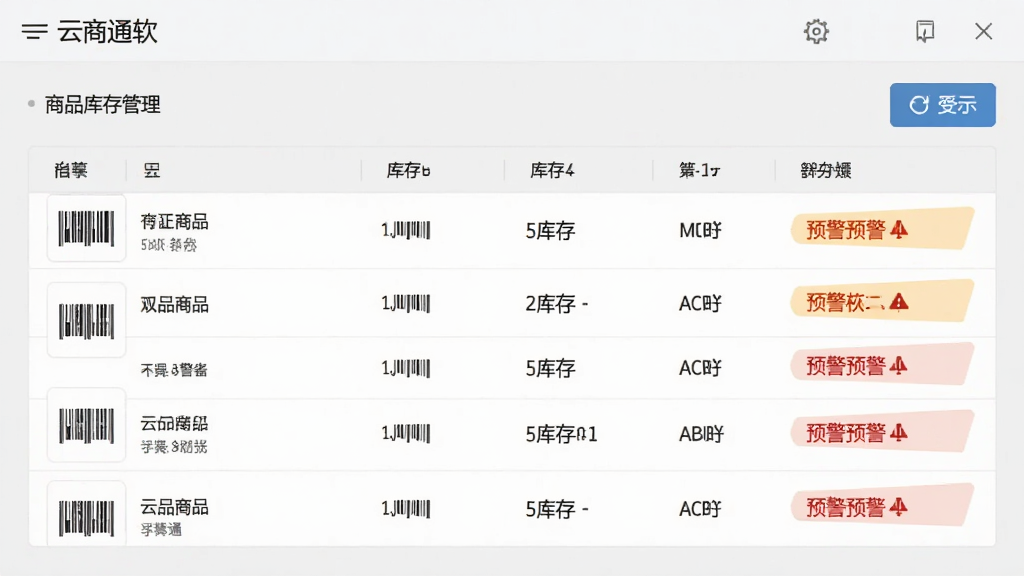Image resolution: width=1024 pixels, height=576 pixels.
Task: Open the hamburger menu beside 云商通软
Action: click(x=34, y=31)
